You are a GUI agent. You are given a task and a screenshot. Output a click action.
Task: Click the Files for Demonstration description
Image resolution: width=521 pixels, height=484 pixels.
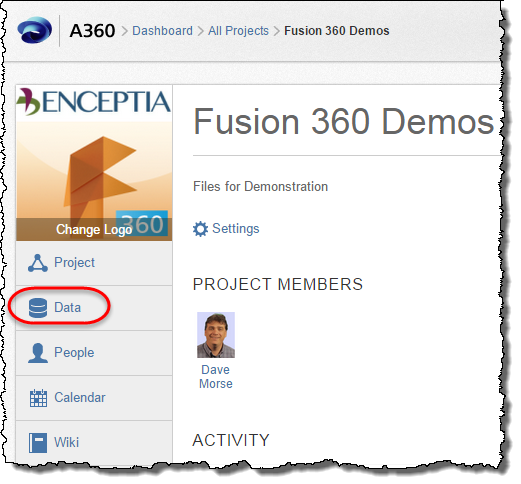point(260,186)
